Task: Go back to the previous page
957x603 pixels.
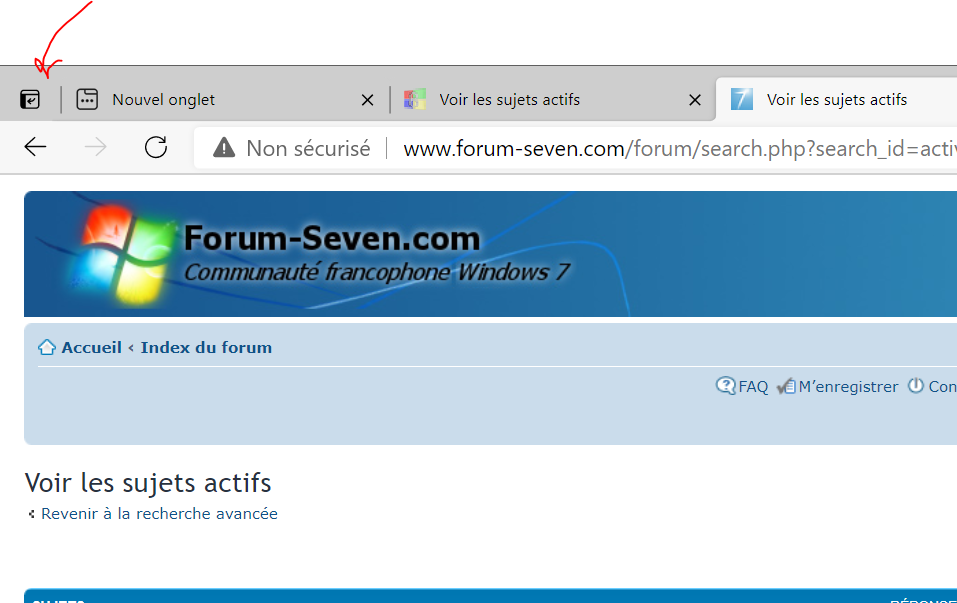Action: point(35,147)
